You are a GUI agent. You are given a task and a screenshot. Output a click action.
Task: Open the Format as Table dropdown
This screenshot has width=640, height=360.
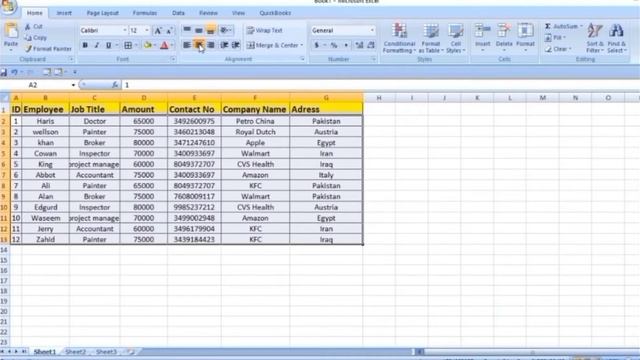pos(431,38)
